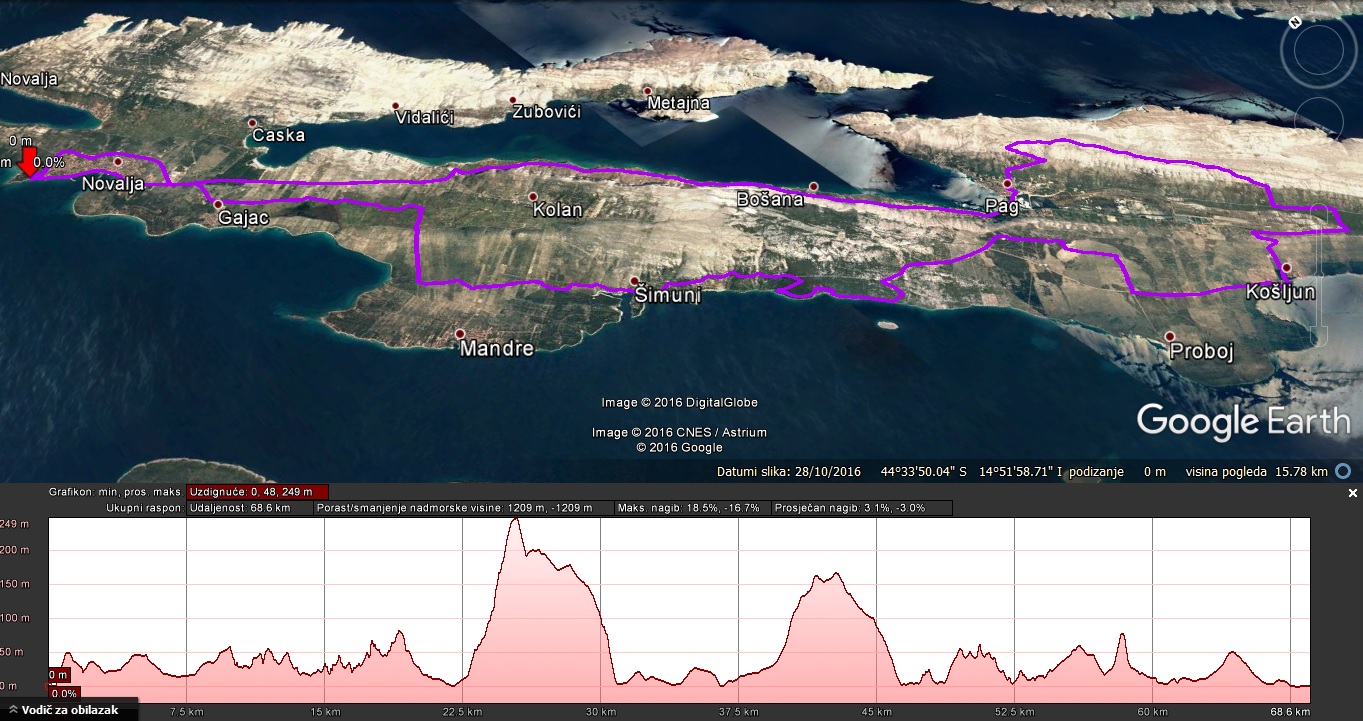Click the Kolan place label
Viewport: 1363px width, 721px height.
tap(558, 211)
